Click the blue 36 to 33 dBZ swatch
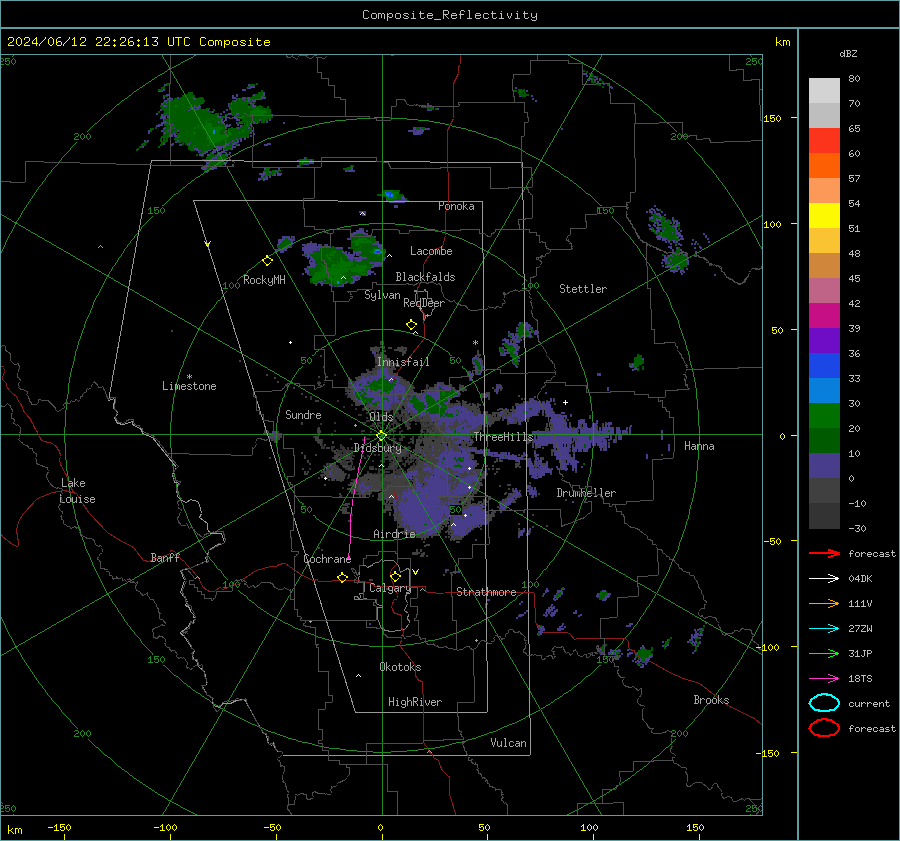 [824, 366]
